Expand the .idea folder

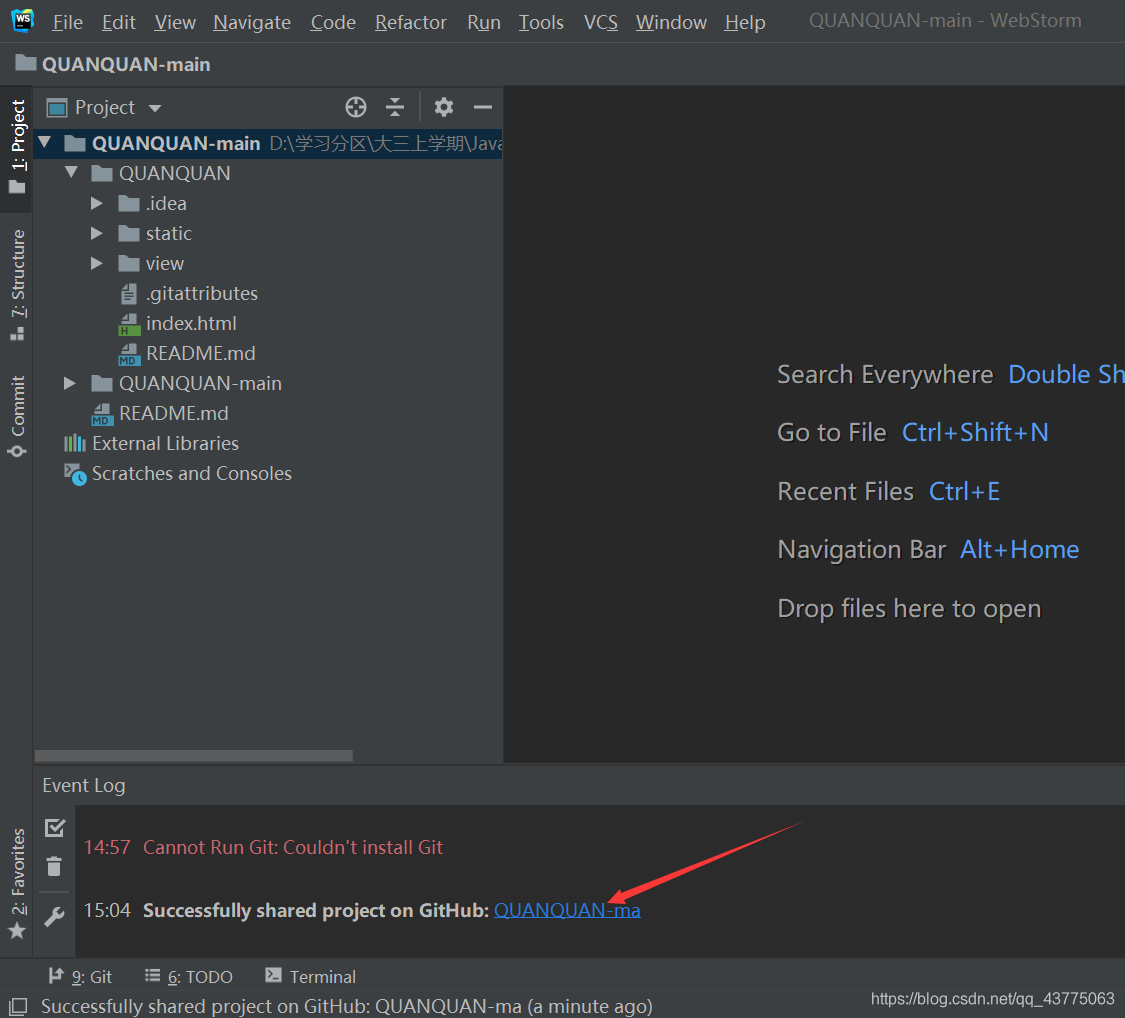click(97, 203)
